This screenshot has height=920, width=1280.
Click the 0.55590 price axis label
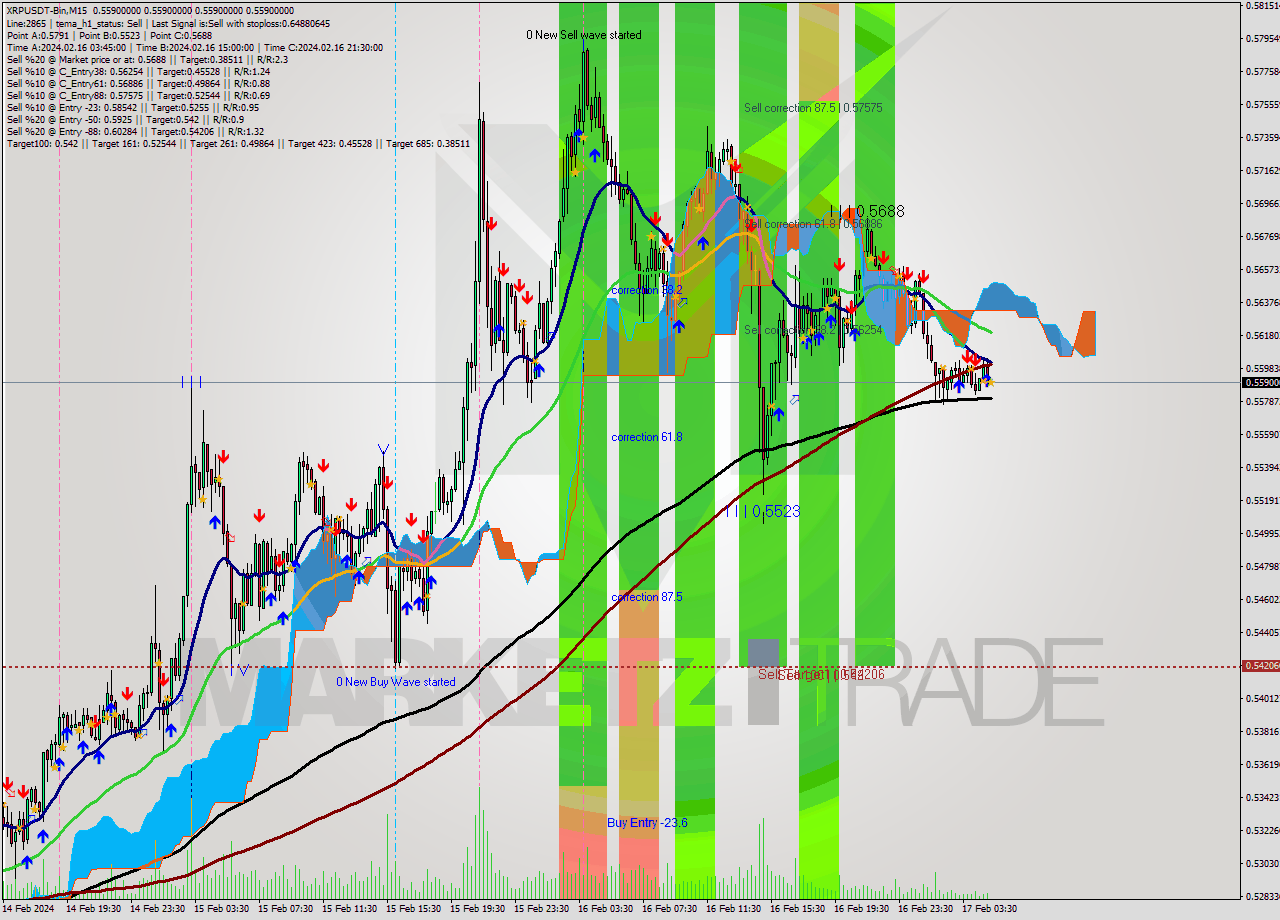[1263, 434]
